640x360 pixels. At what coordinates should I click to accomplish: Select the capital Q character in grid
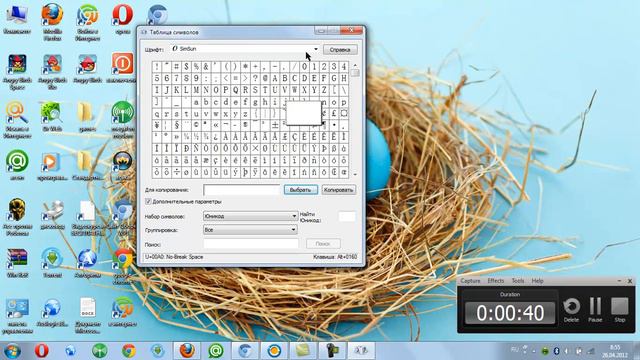pyautogui.click(x=236, y=90)
